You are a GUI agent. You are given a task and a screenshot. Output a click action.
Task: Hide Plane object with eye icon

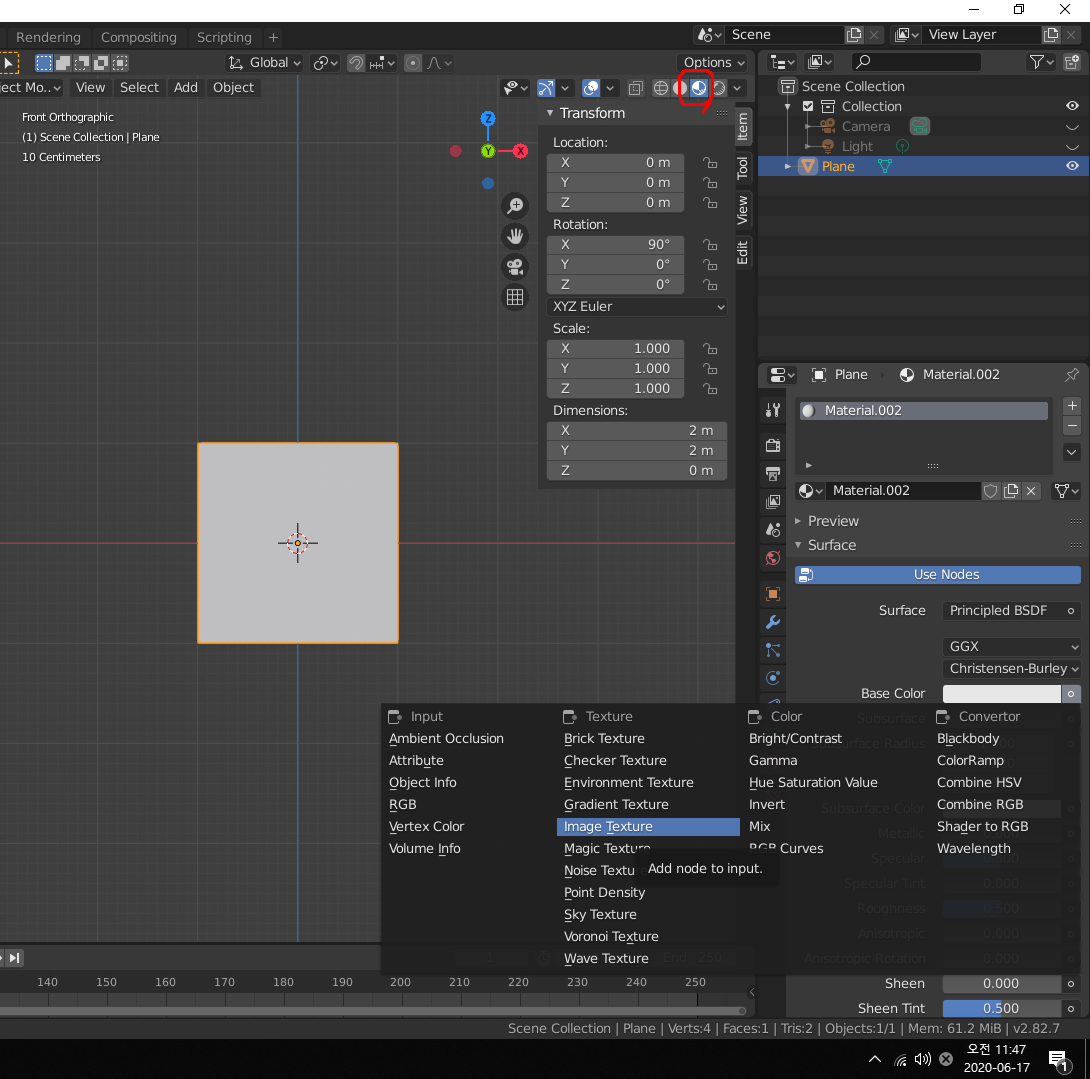1073,166
